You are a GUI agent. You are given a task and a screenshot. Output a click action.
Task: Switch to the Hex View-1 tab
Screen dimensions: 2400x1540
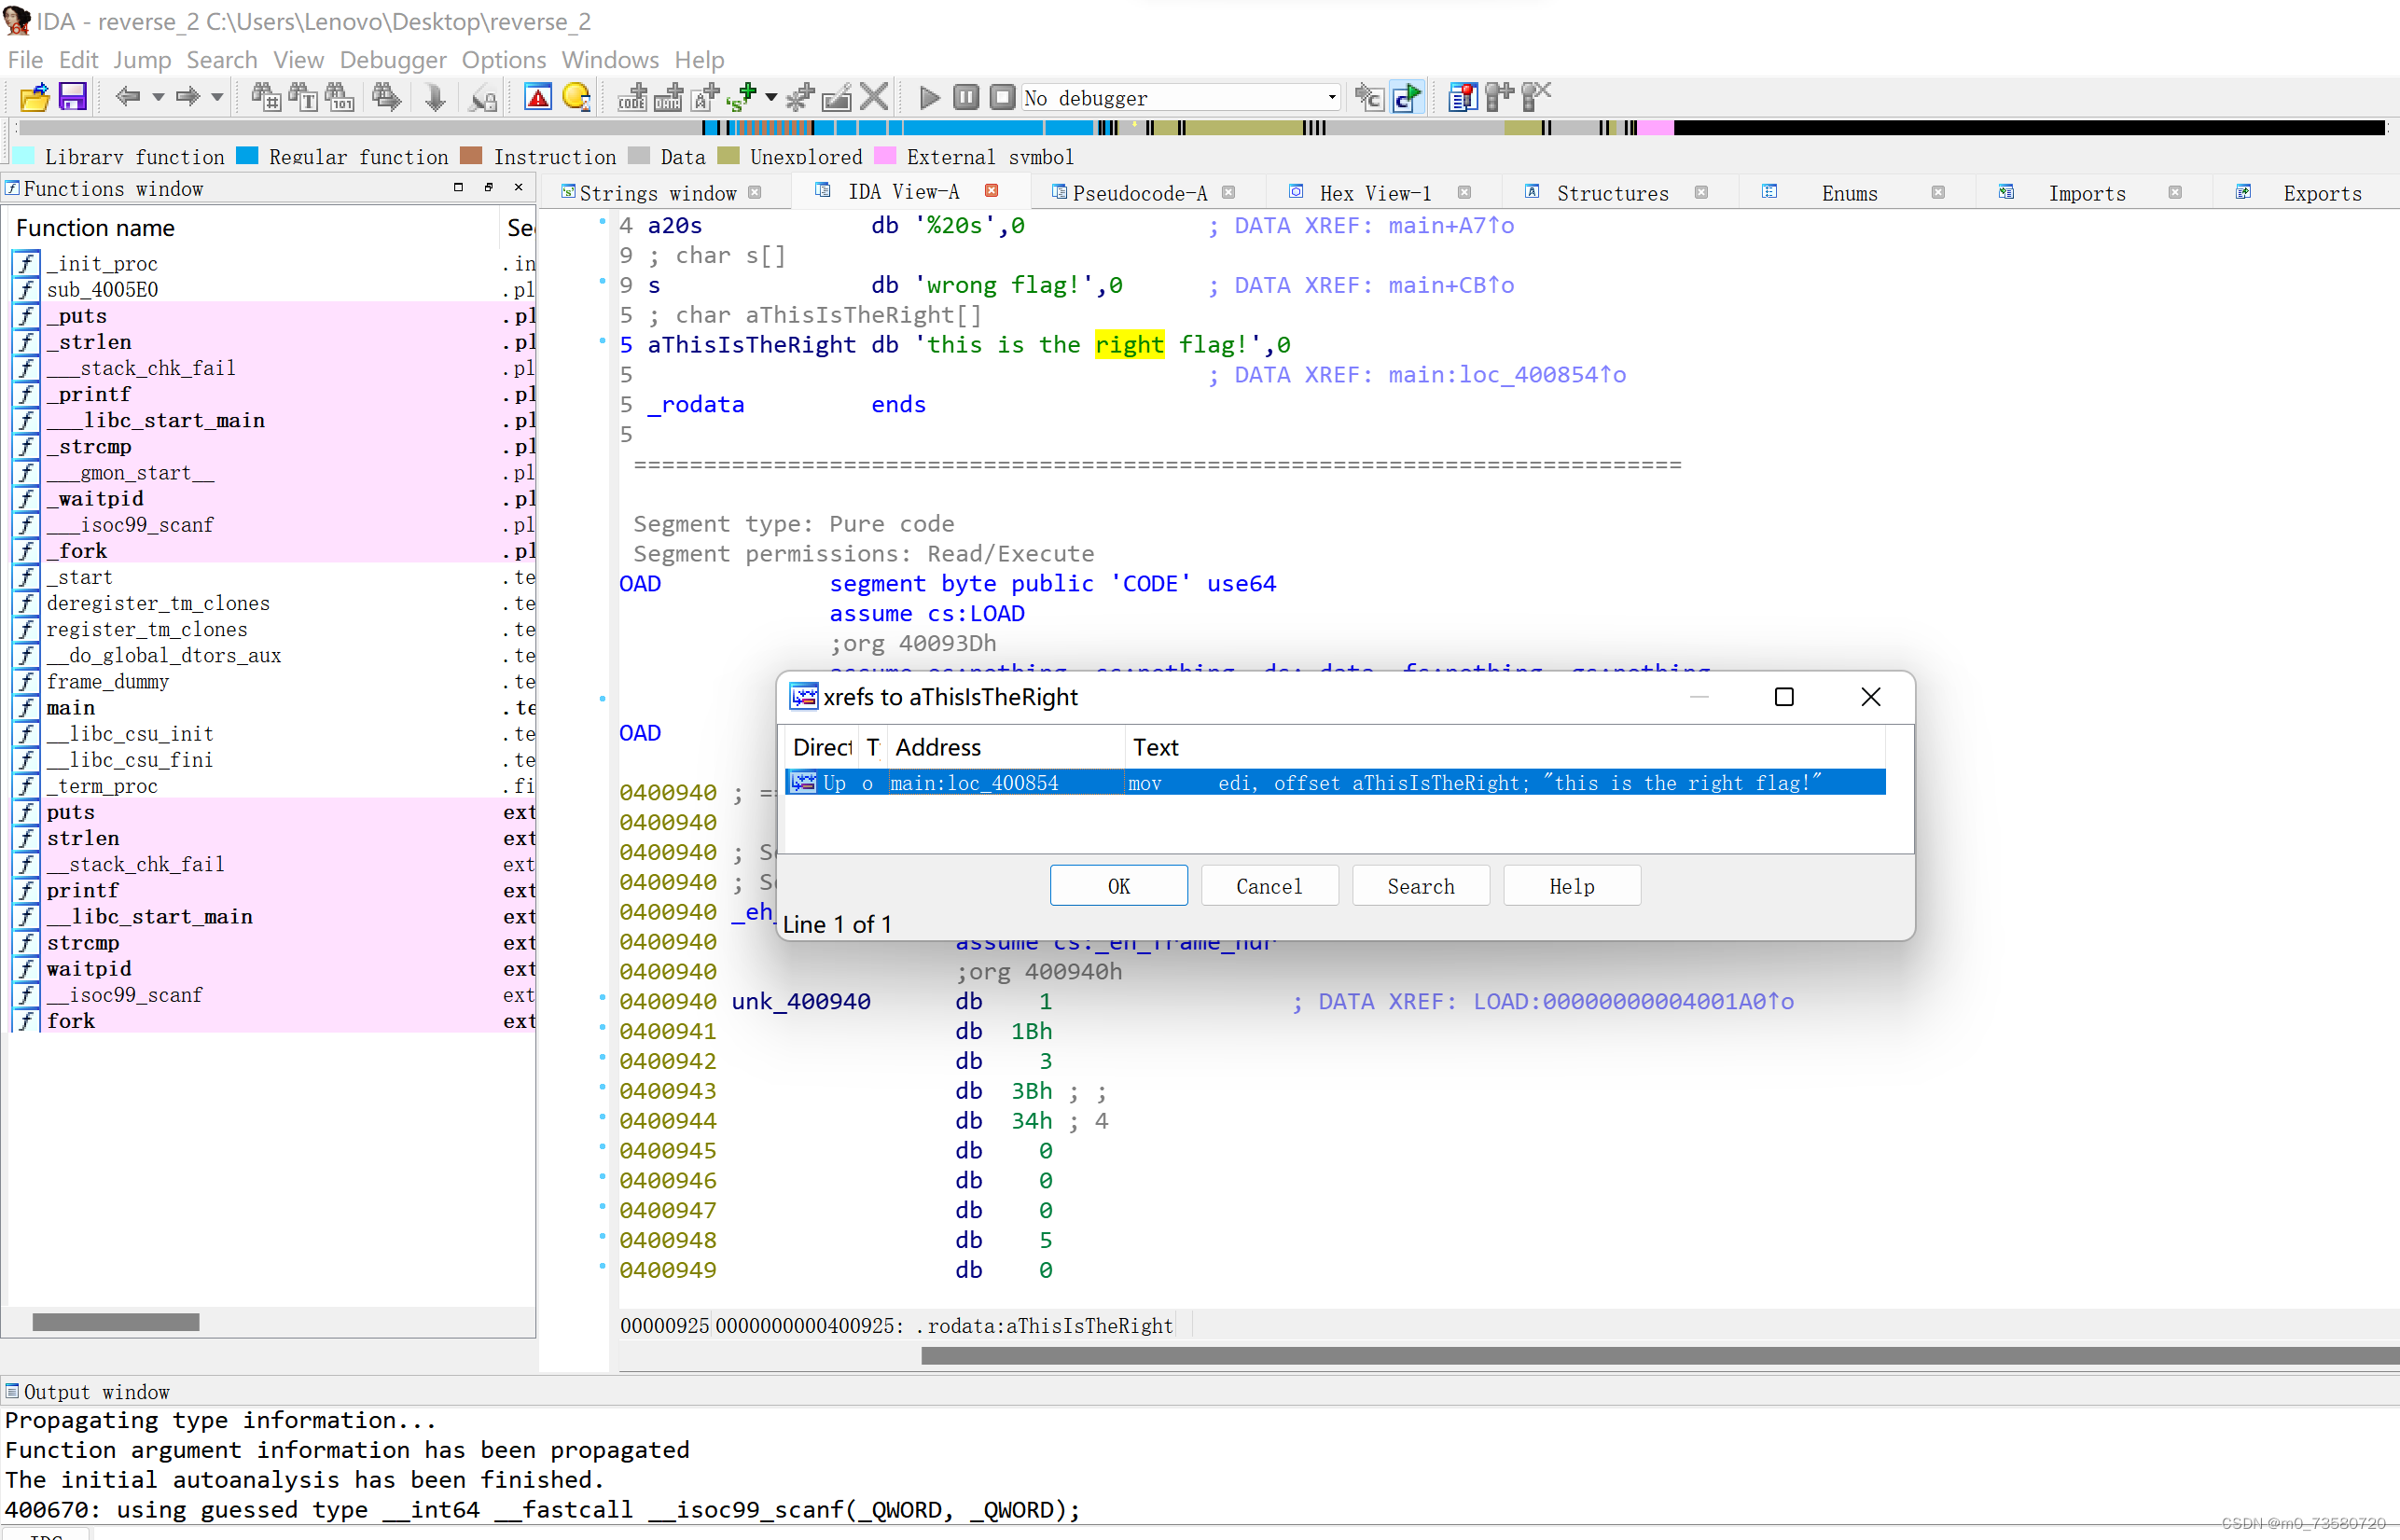[1374, 193]
